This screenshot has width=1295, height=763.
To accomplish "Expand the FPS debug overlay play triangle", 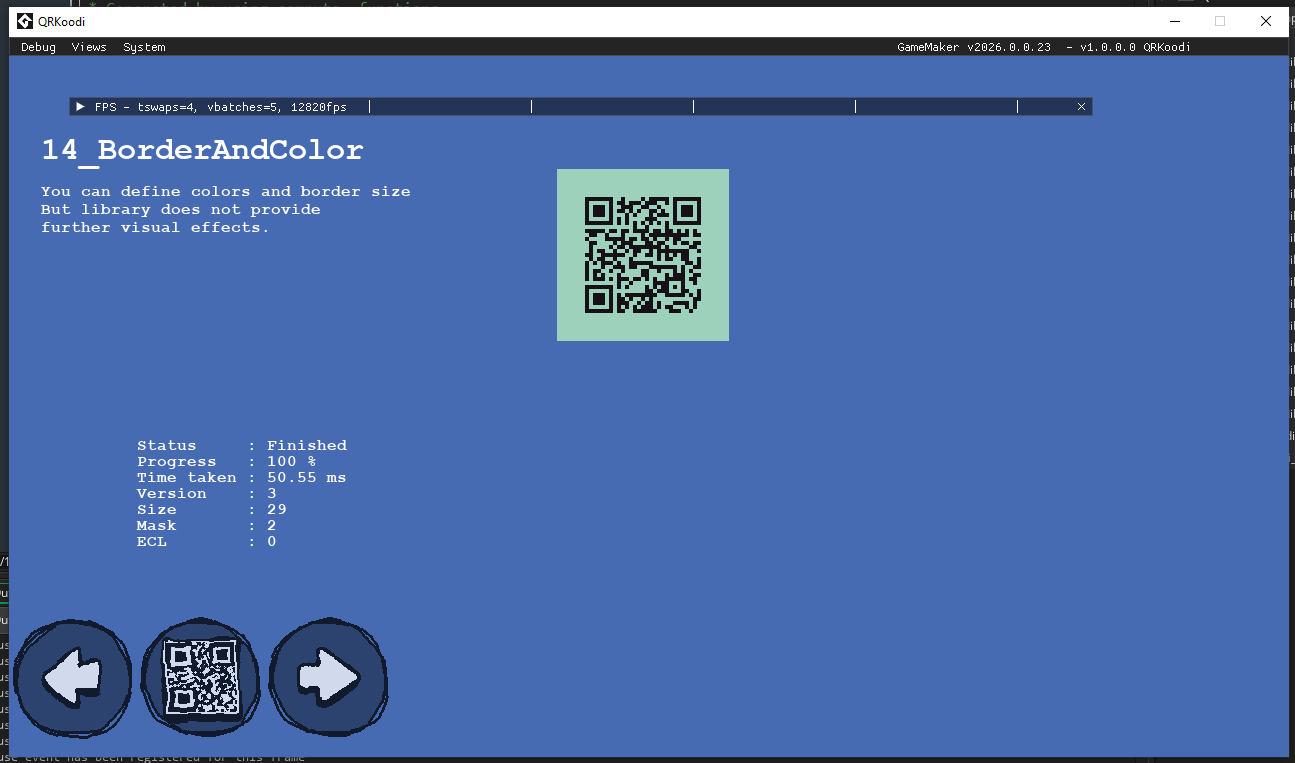I will point(81,106).
